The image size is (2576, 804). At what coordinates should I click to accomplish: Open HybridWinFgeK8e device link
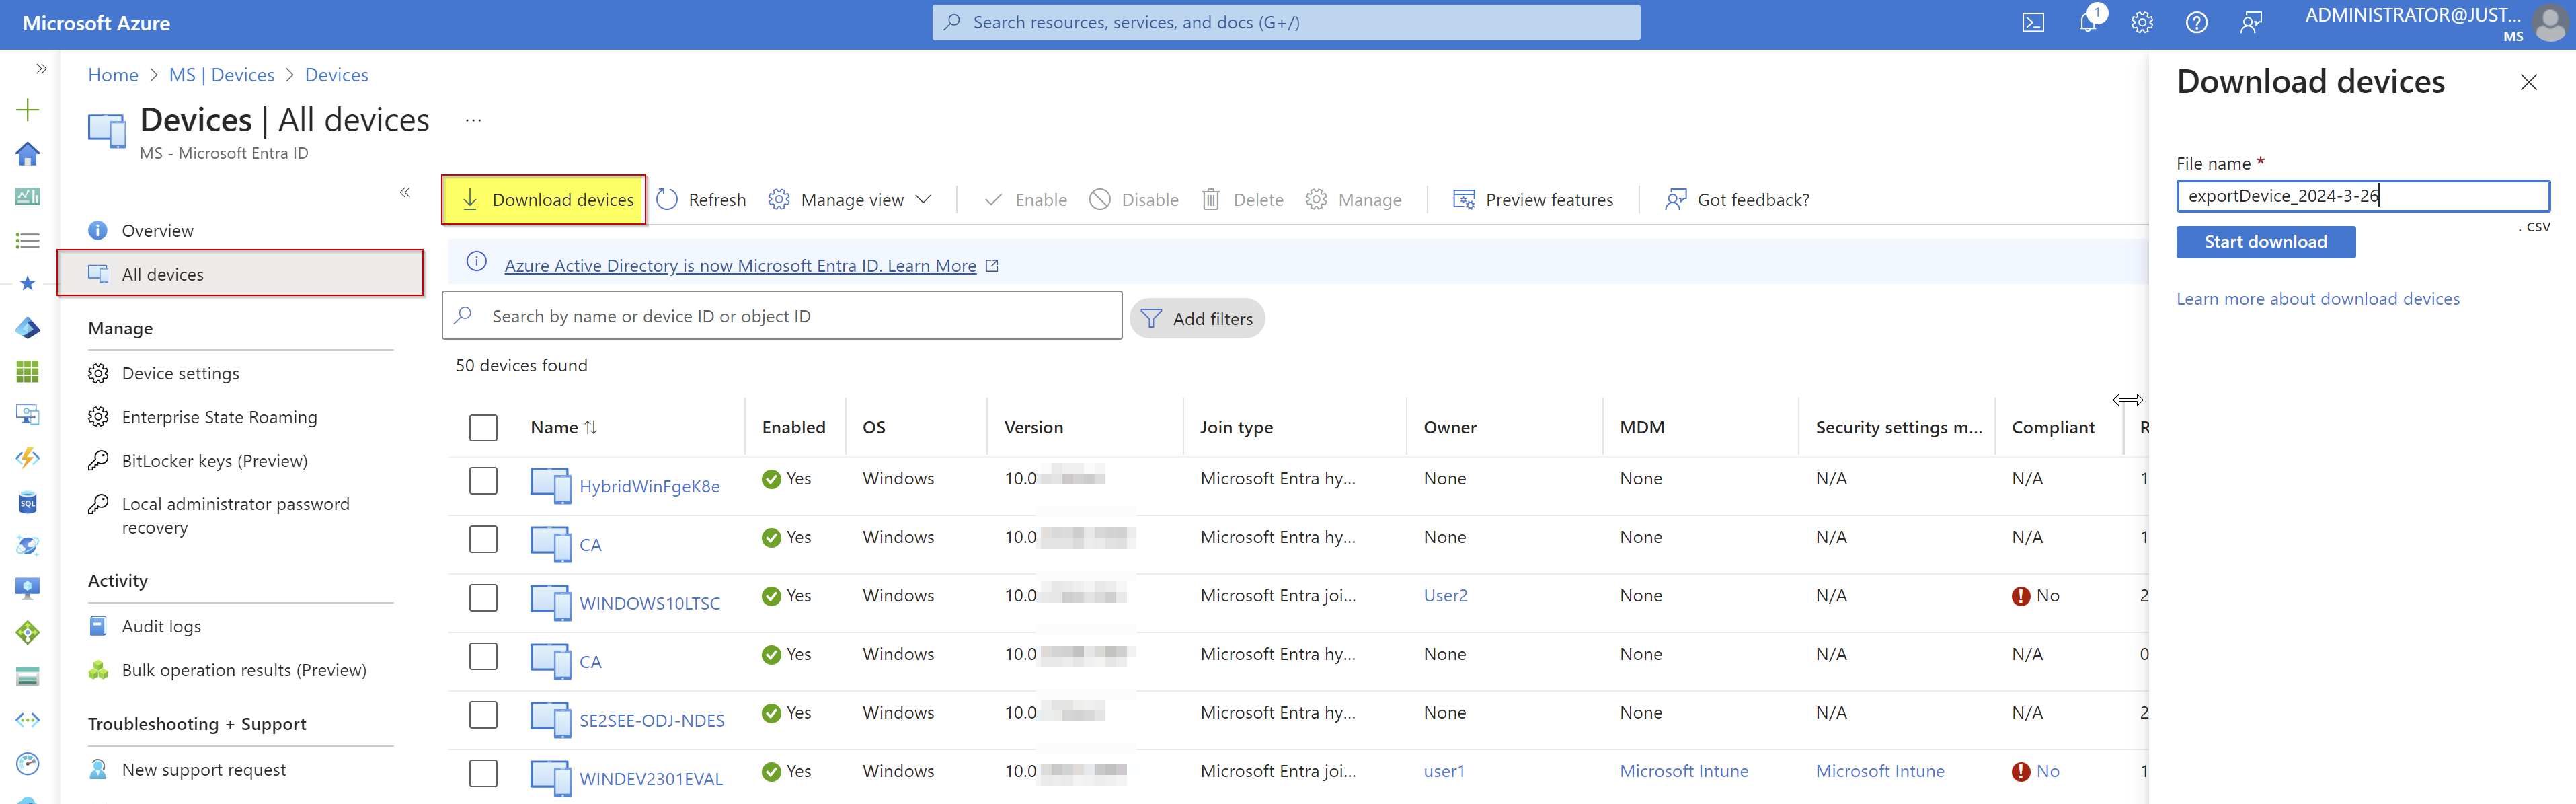click(x=649, y=486)
